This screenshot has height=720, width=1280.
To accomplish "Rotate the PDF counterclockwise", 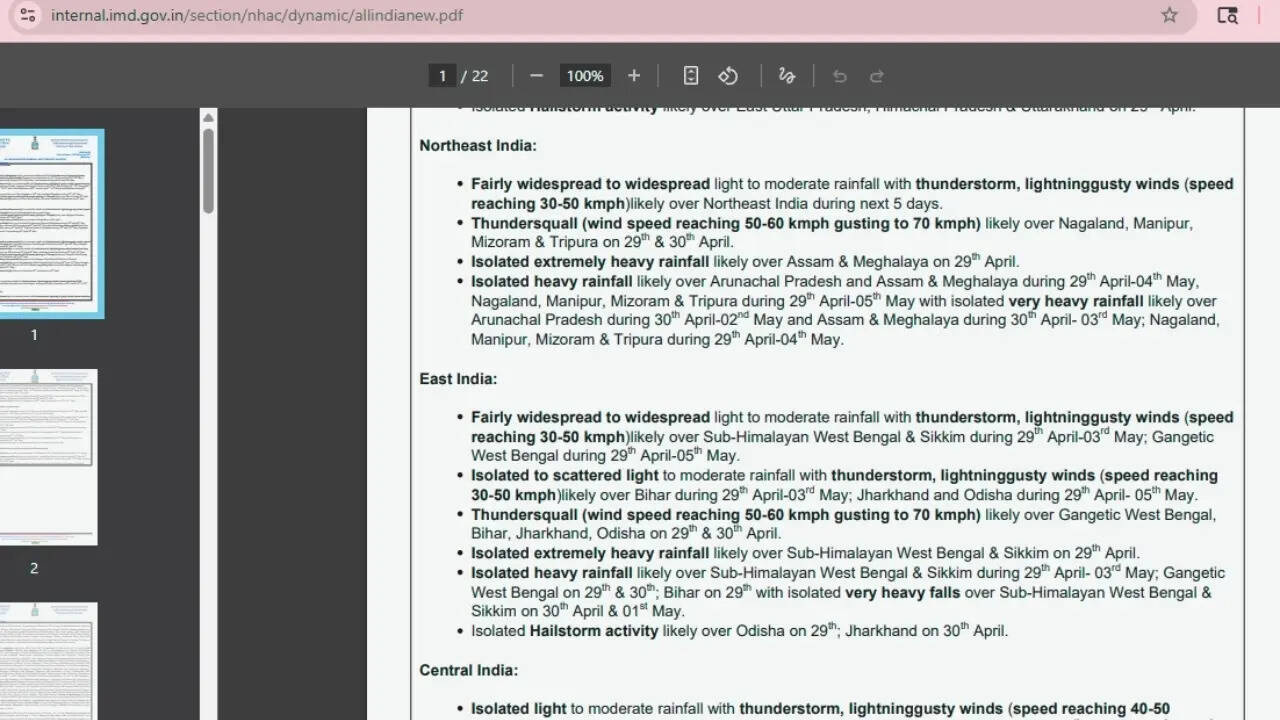I will 728,76.
